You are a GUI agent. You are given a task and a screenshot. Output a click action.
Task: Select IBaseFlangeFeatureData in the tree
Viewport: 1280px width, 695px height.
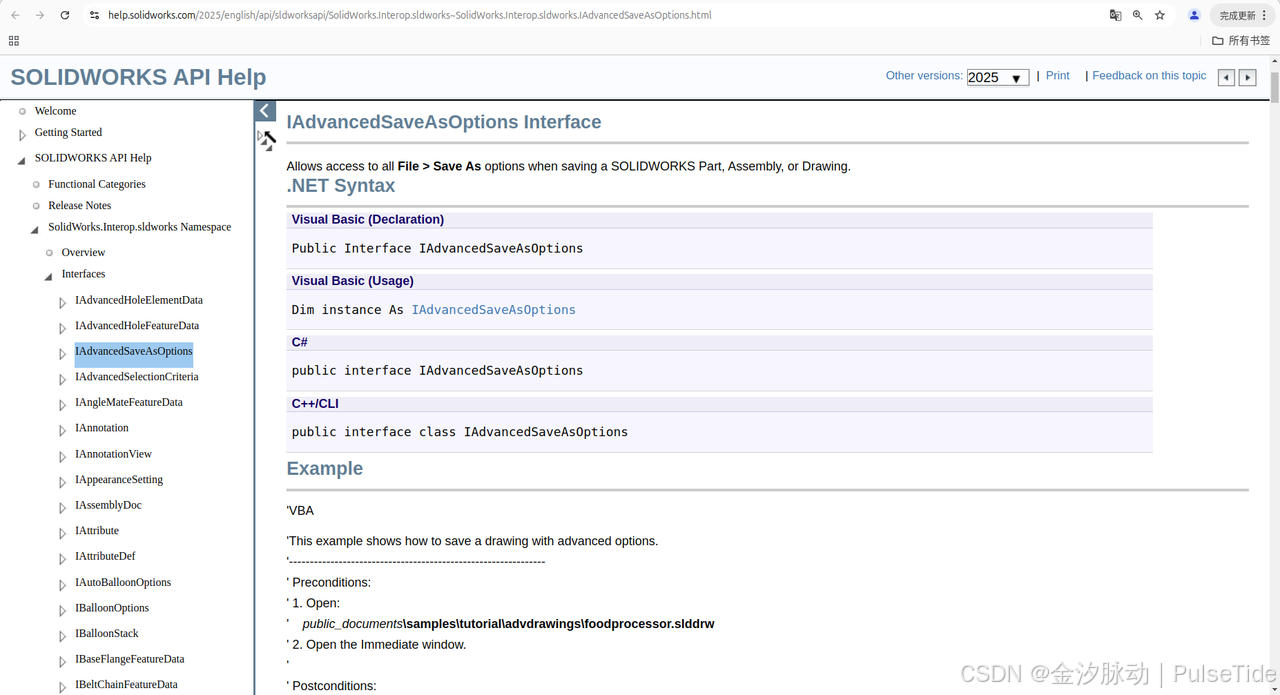[x=130, y=659]
